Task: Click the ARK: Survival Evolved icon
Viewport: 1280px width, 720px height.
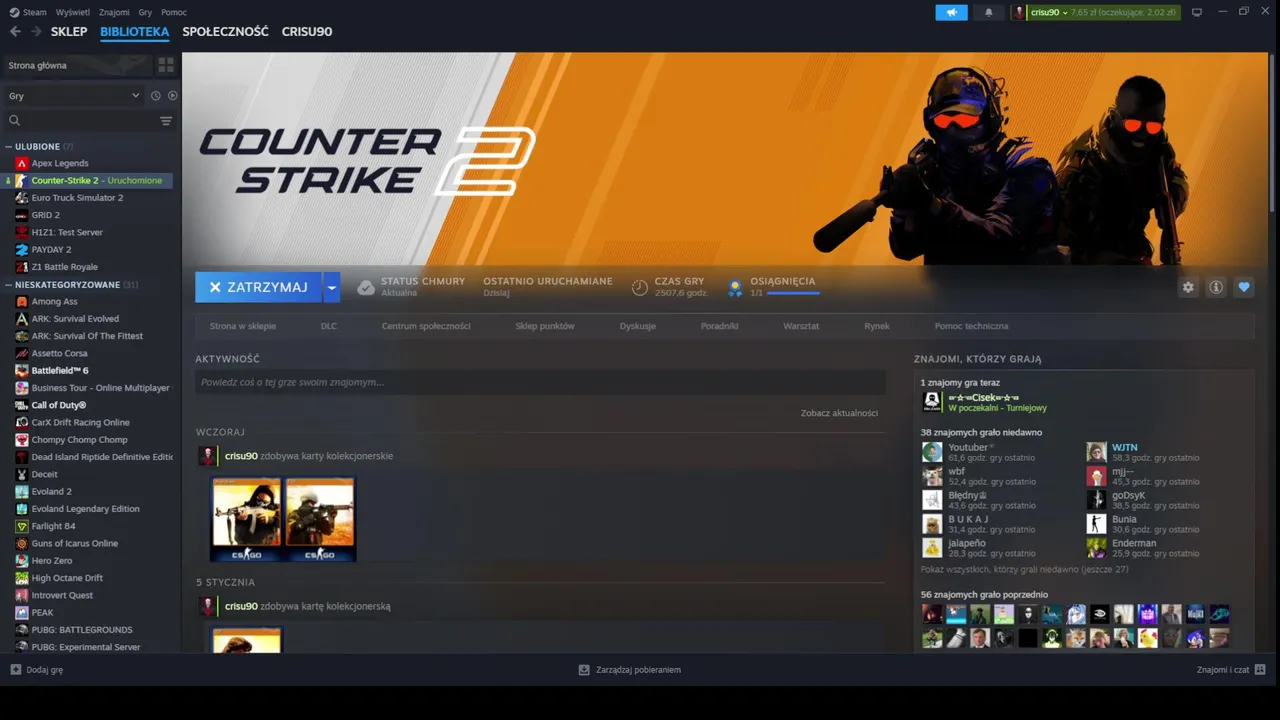Action: (22, 319)
